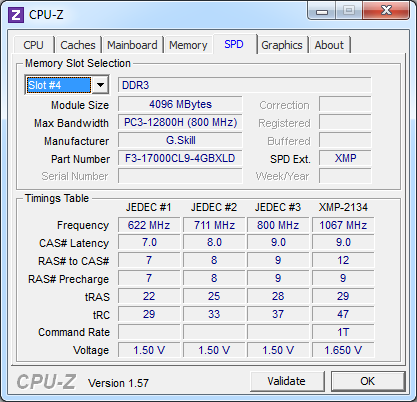The image size is (417, 402).
Task: Click the 1067 MHz frequency cell
Action: pyautogui.click(x=343, y=225)
